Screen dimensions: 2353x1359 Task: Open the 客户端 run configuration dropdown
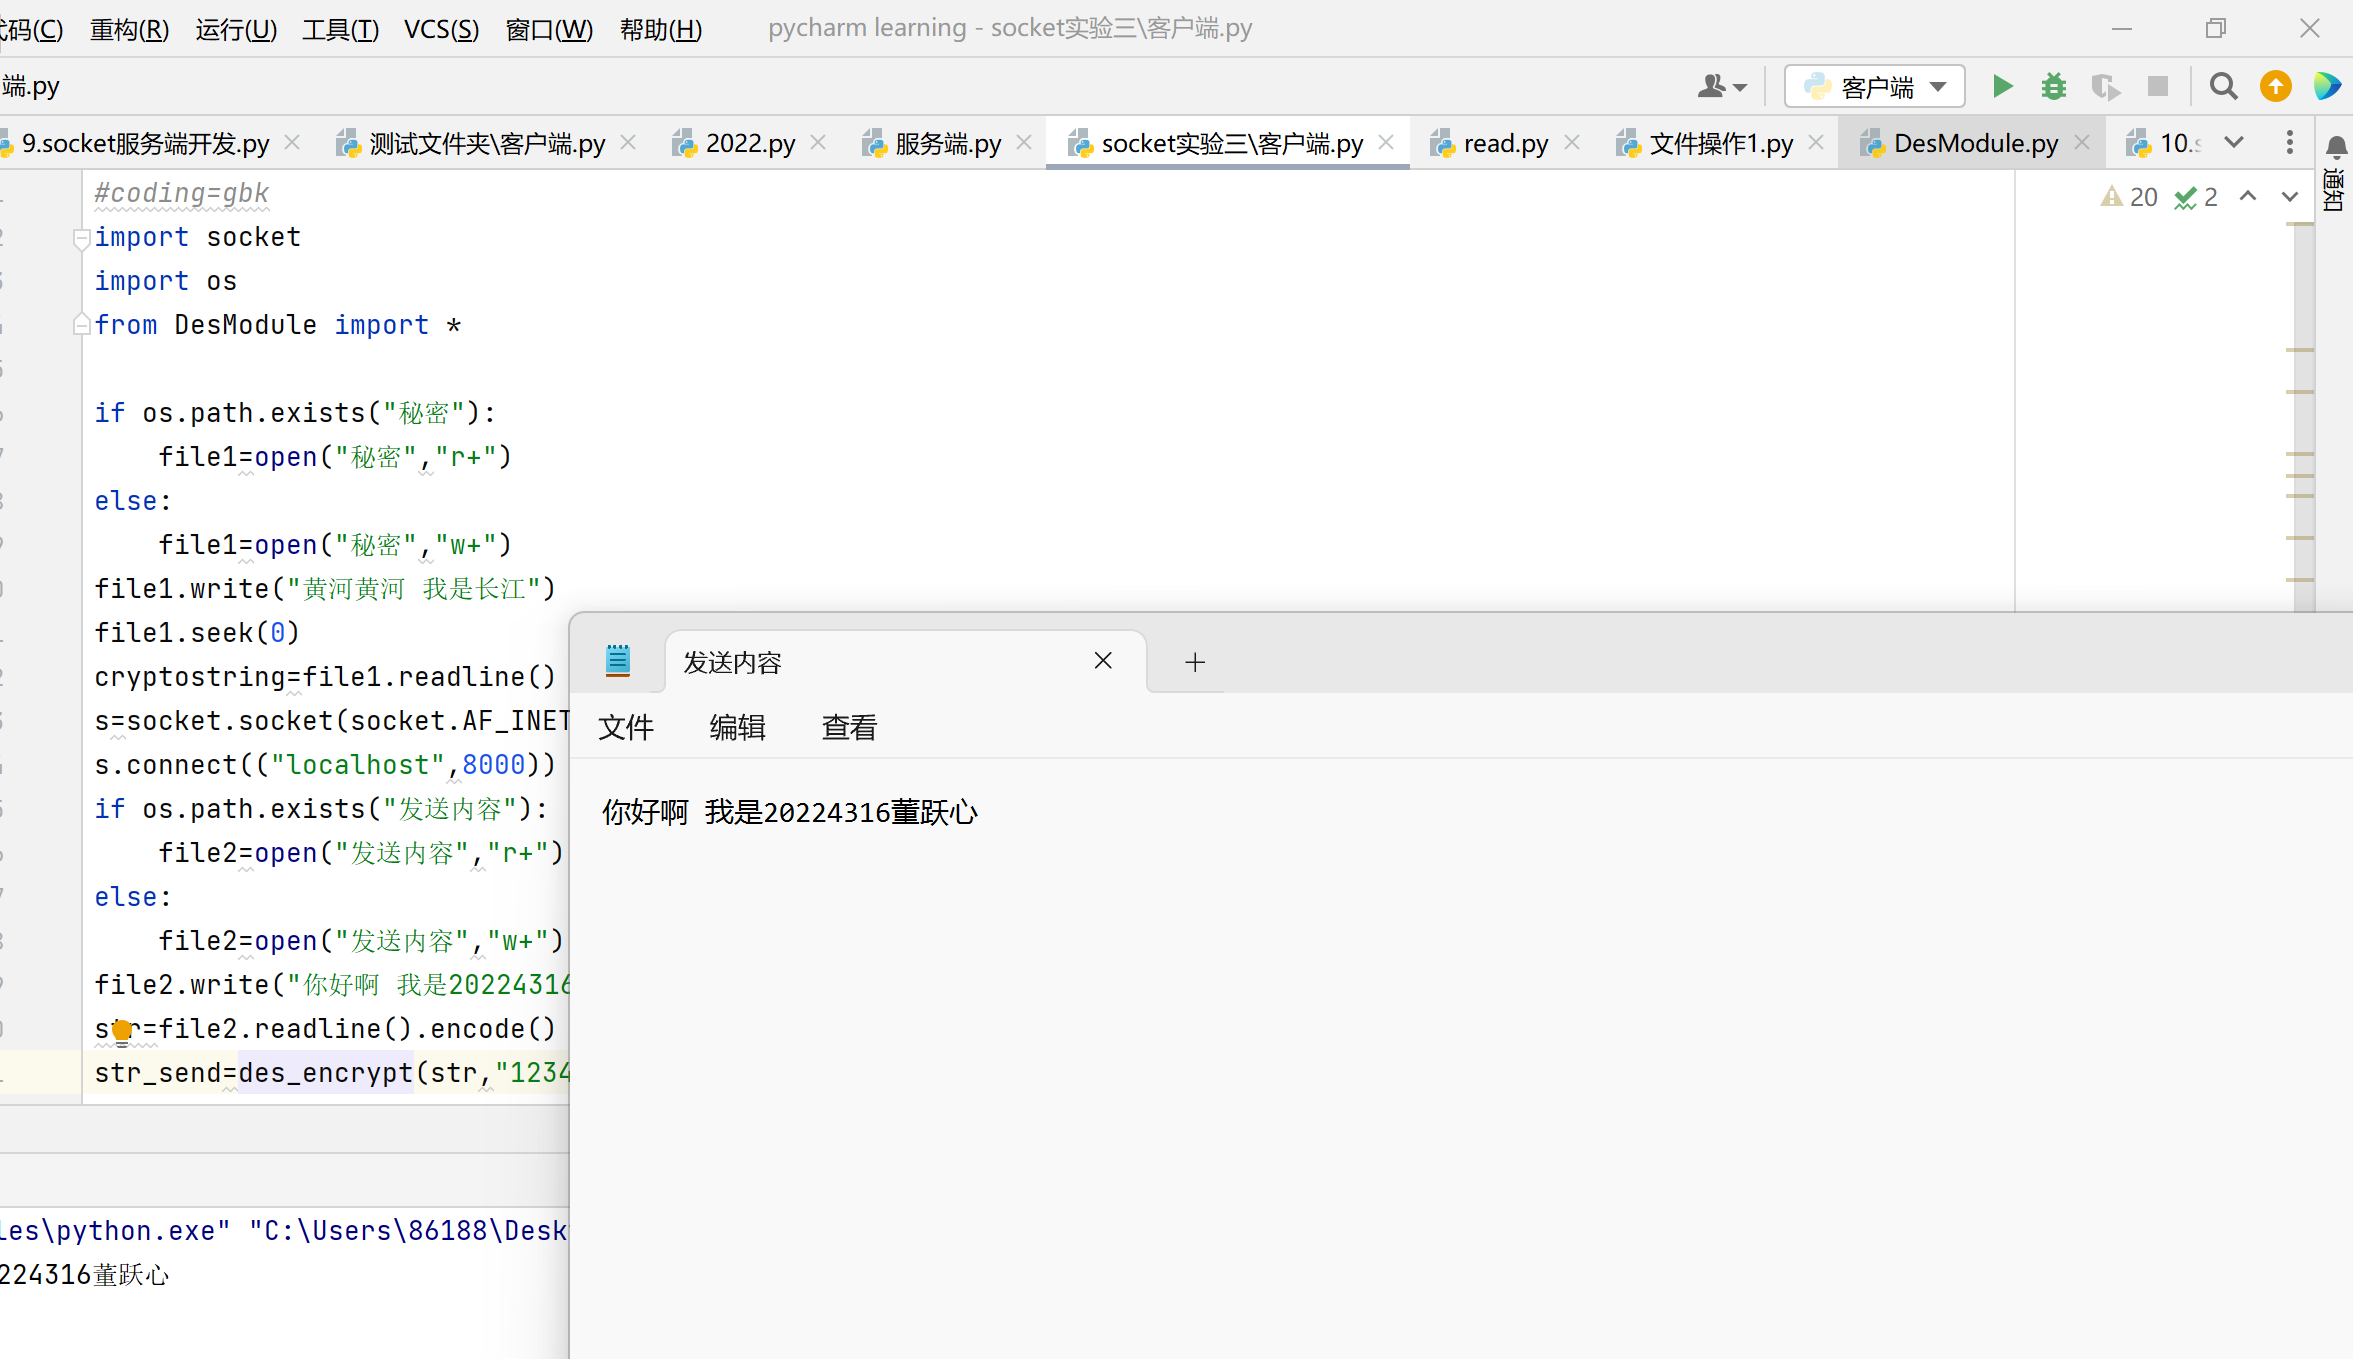(1938, 86)
